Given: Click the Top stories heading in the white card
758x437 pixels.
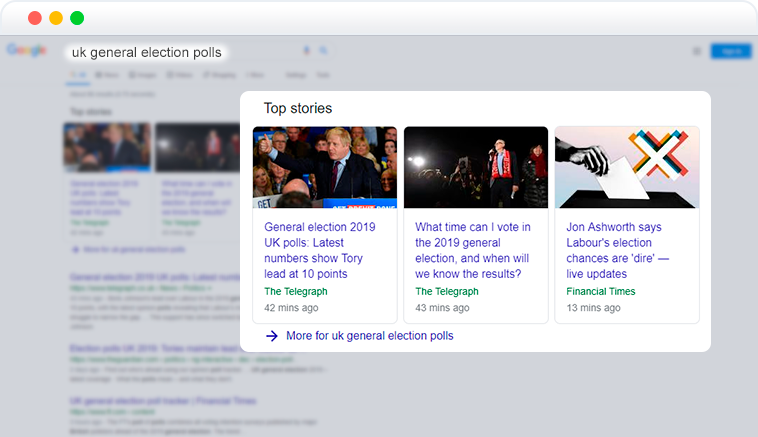Looking at the screenshot, I should pyautogui.click(x=298, y=108).
